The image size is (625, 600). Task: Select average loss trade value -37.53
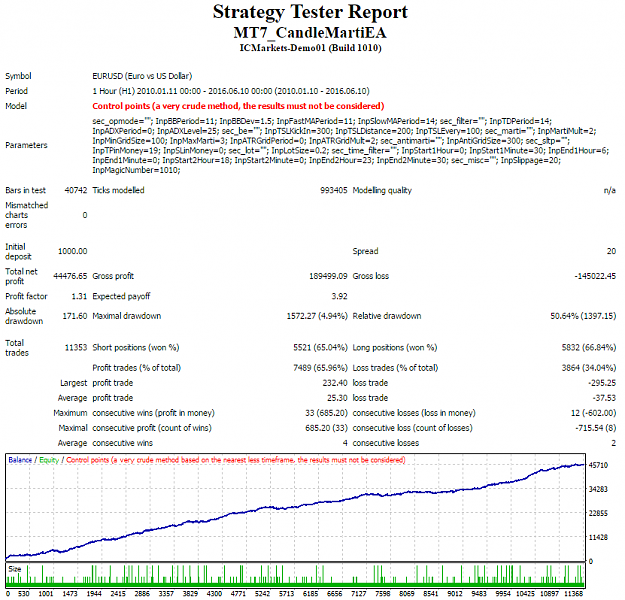click(604, 398)
